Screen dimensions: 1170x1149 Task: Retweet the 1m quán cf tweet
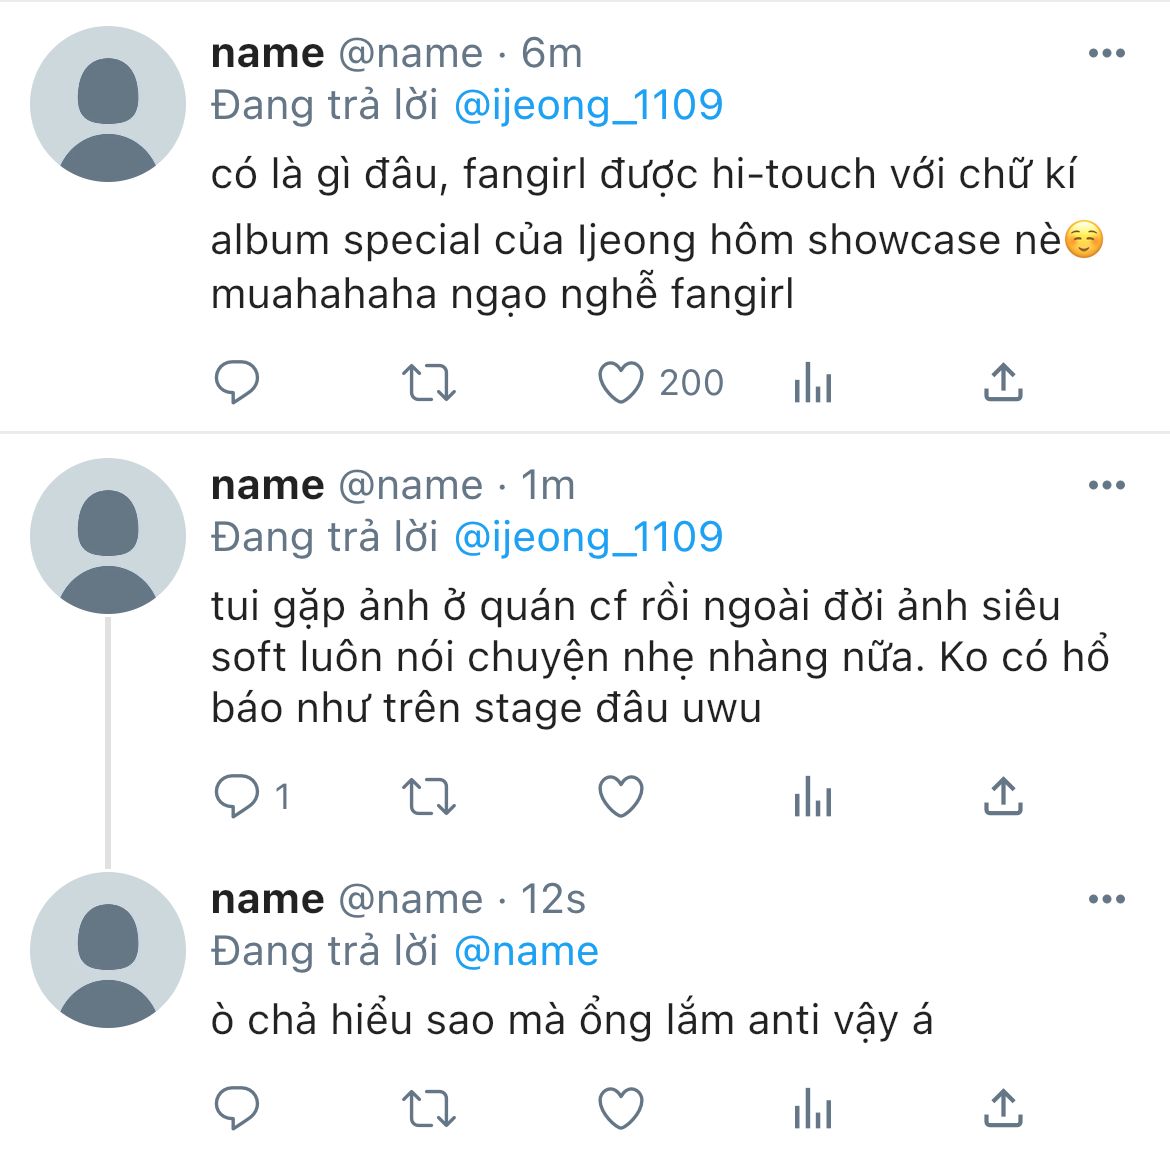tap(428, 797)
